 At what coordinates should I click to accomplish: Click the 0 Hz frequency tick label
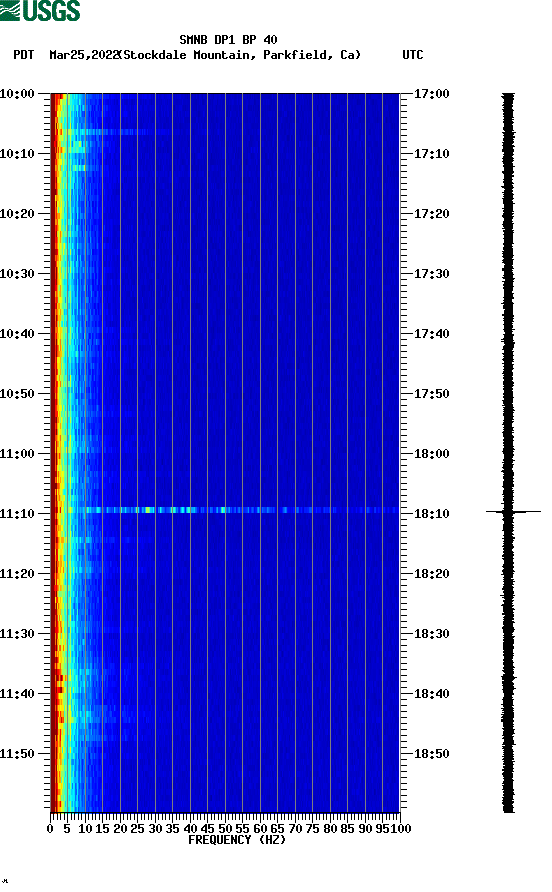point(50,829)
